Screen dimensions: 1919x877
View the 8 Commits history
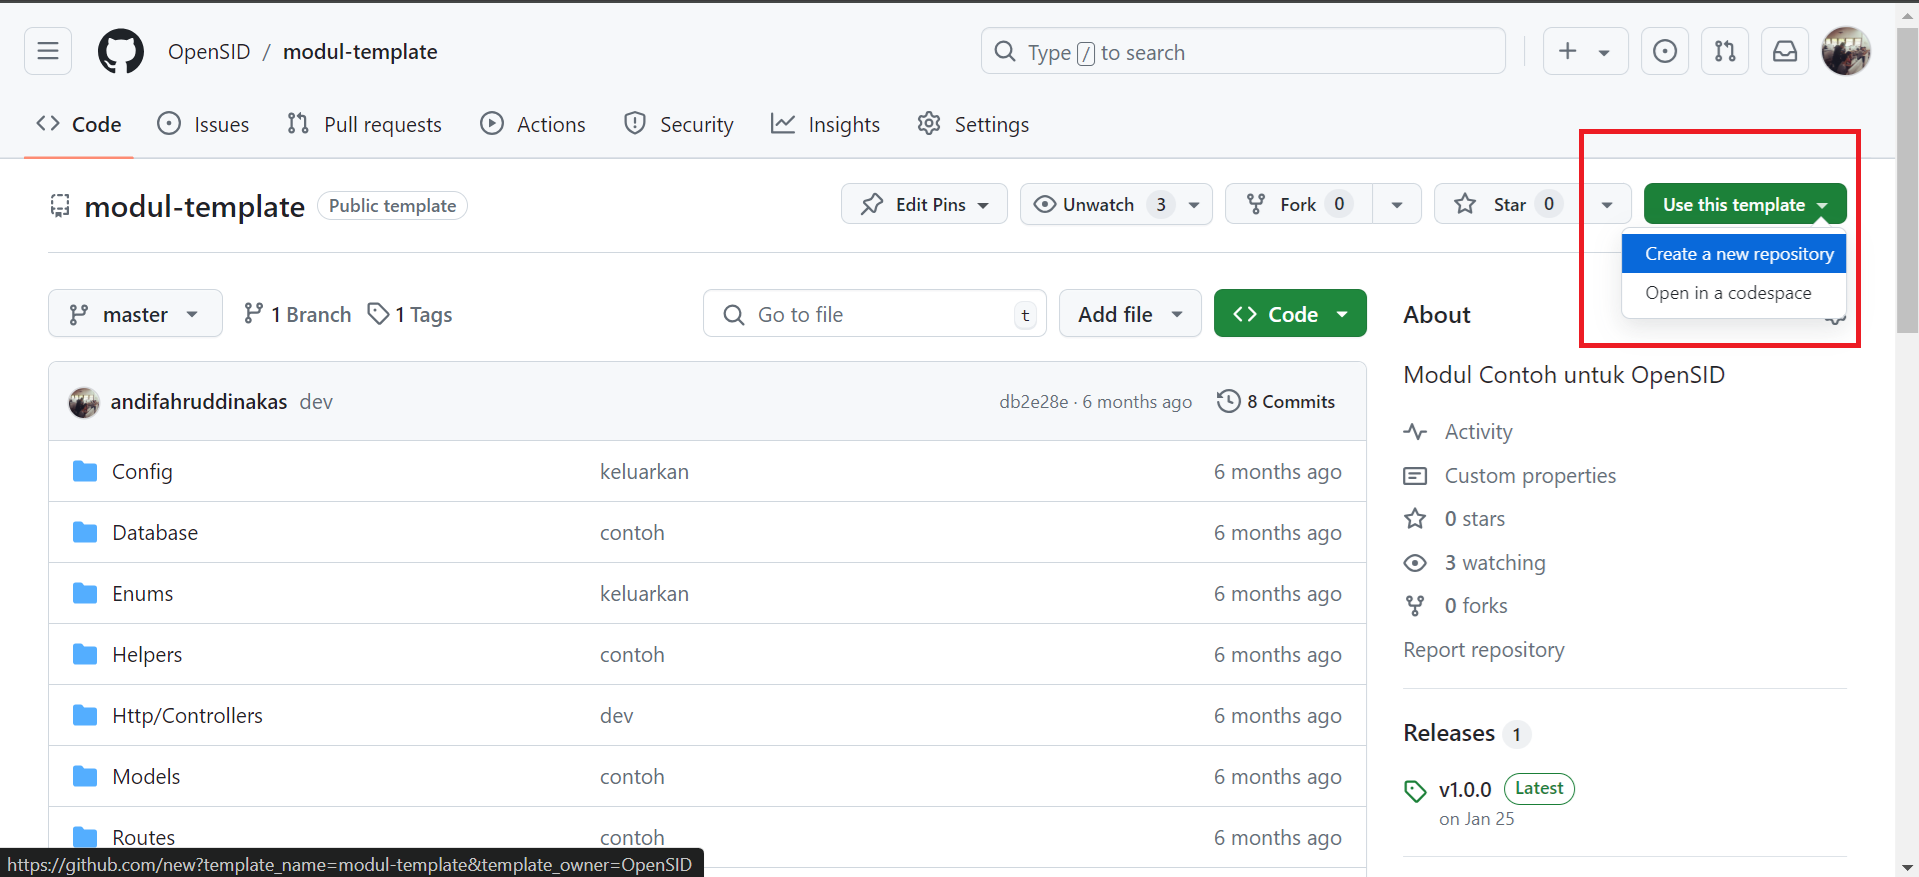point(1276,401)
